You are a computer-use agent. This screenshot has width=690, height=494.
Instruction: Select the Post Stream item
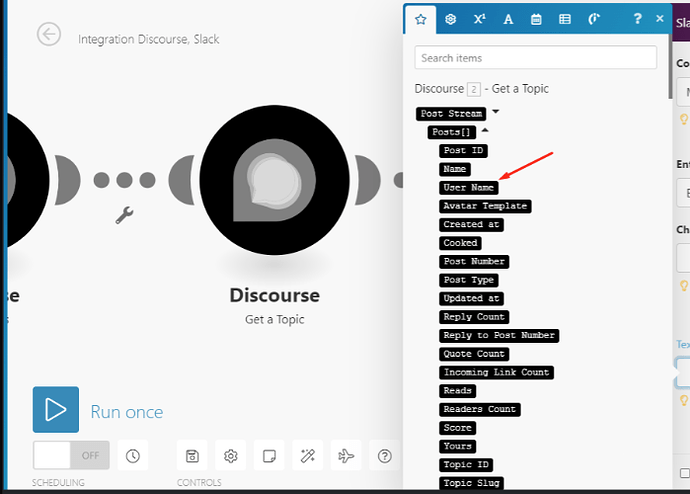tap(451, 113)
